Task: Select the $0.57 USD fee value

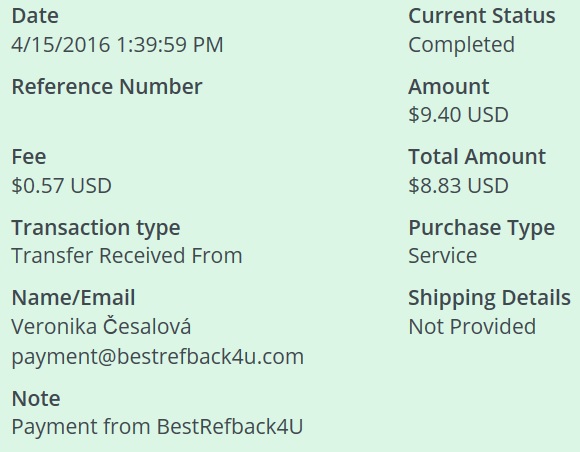Action: point(61,186)
